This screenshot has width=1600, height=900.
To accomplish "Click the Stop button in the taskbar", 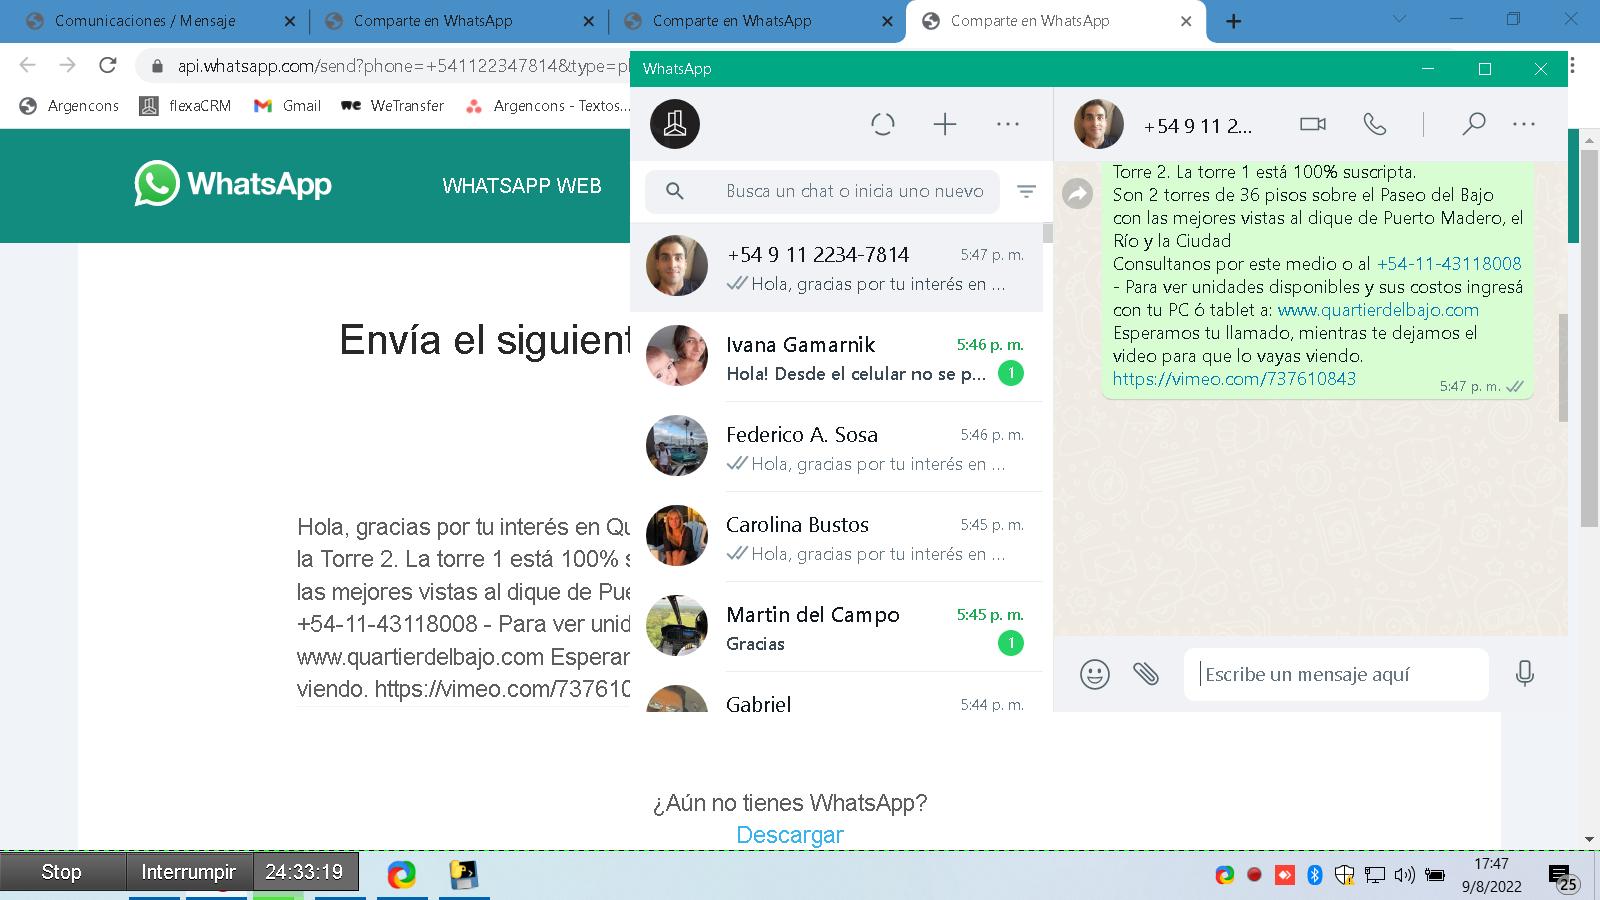I will (x=62, y=872).
